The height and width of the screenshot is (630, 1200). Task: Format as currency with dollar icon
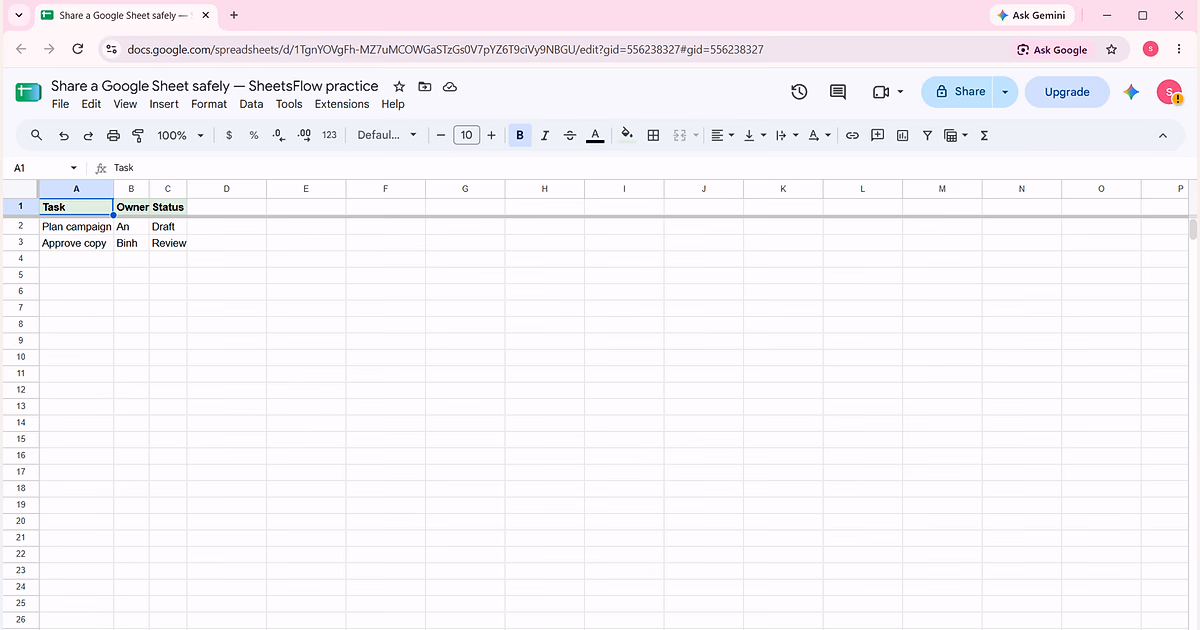(229, 135)
